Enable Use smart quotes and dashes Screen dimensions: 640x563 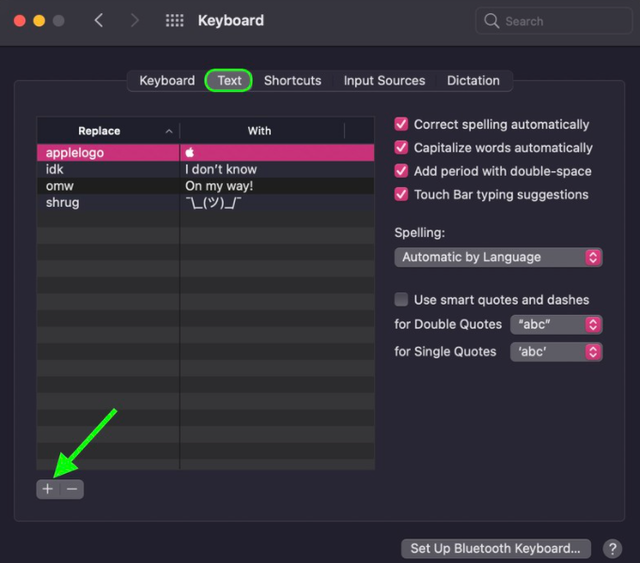(402, 299)
